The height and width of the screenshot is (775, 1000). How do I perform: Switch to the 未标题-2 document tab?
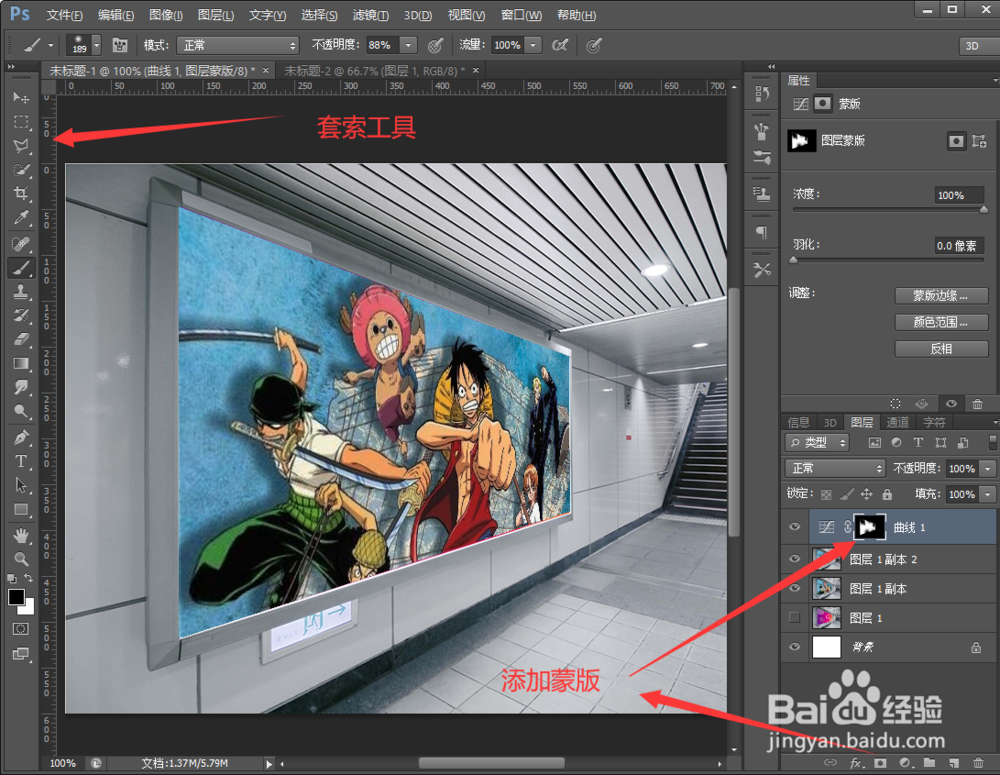point(374,71)
